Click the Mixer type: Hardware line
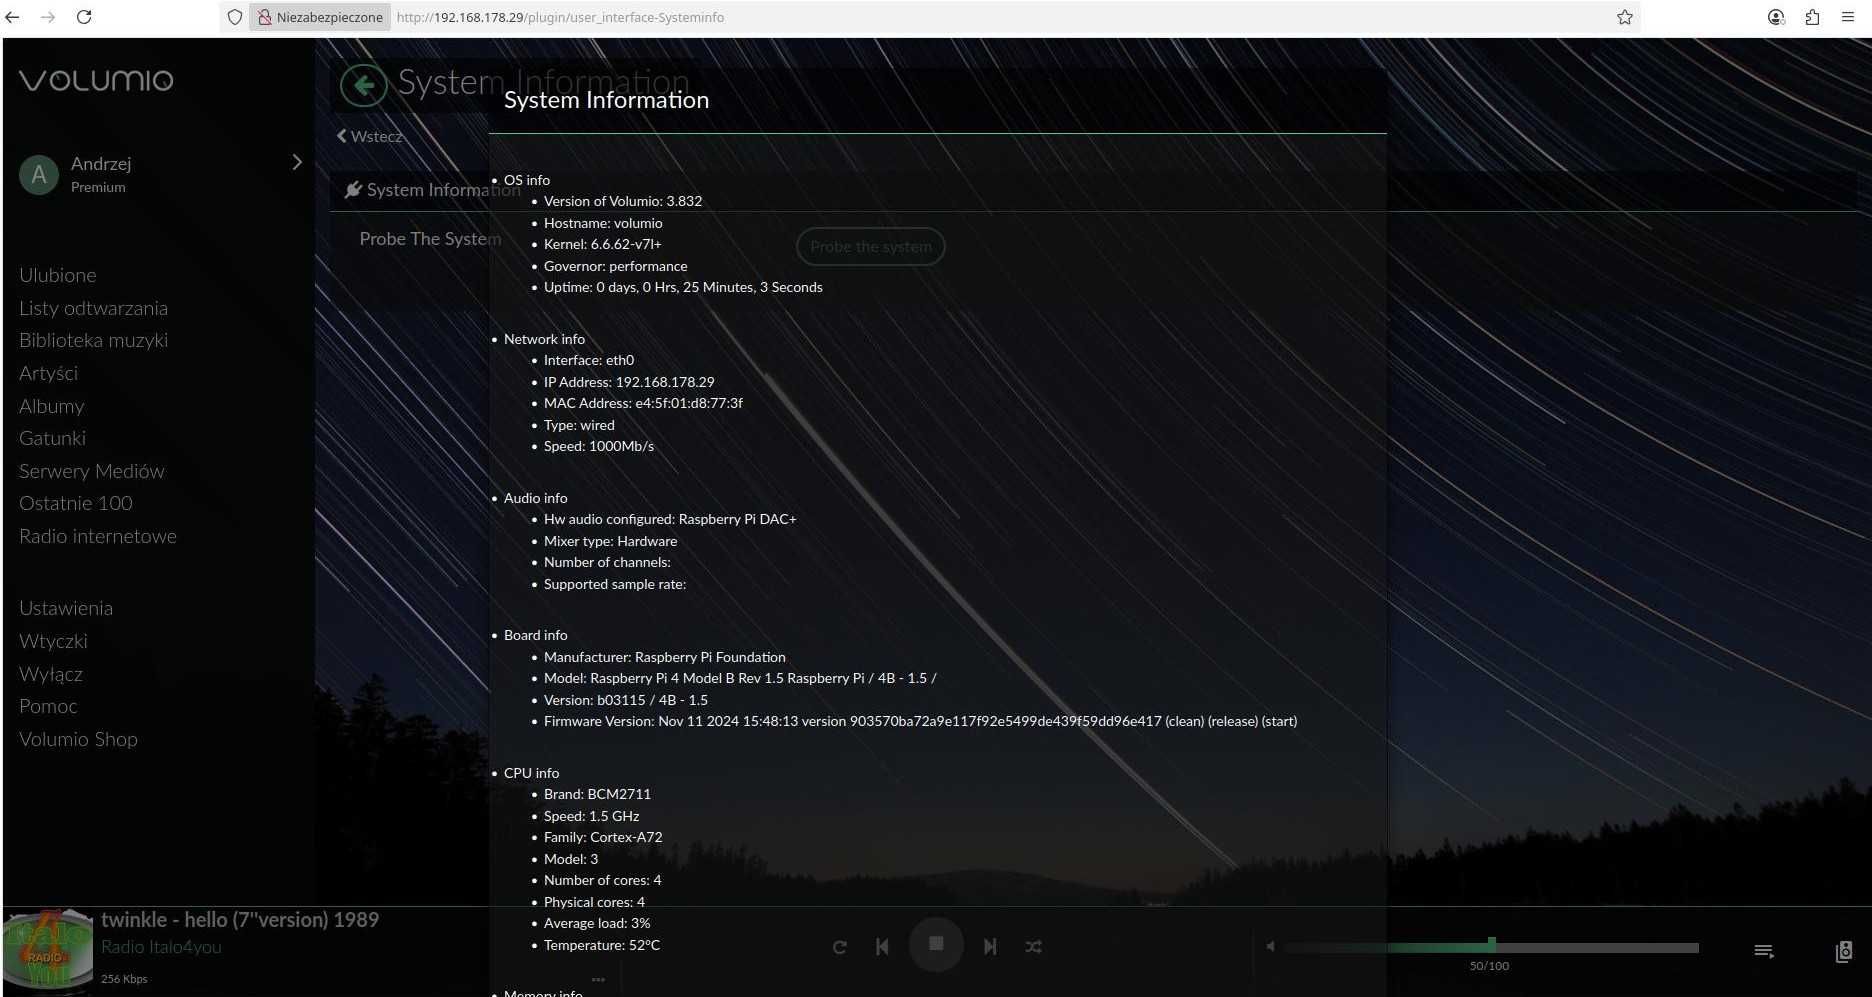Viewport: 1872px width, 997px height. tap(610, 541)
